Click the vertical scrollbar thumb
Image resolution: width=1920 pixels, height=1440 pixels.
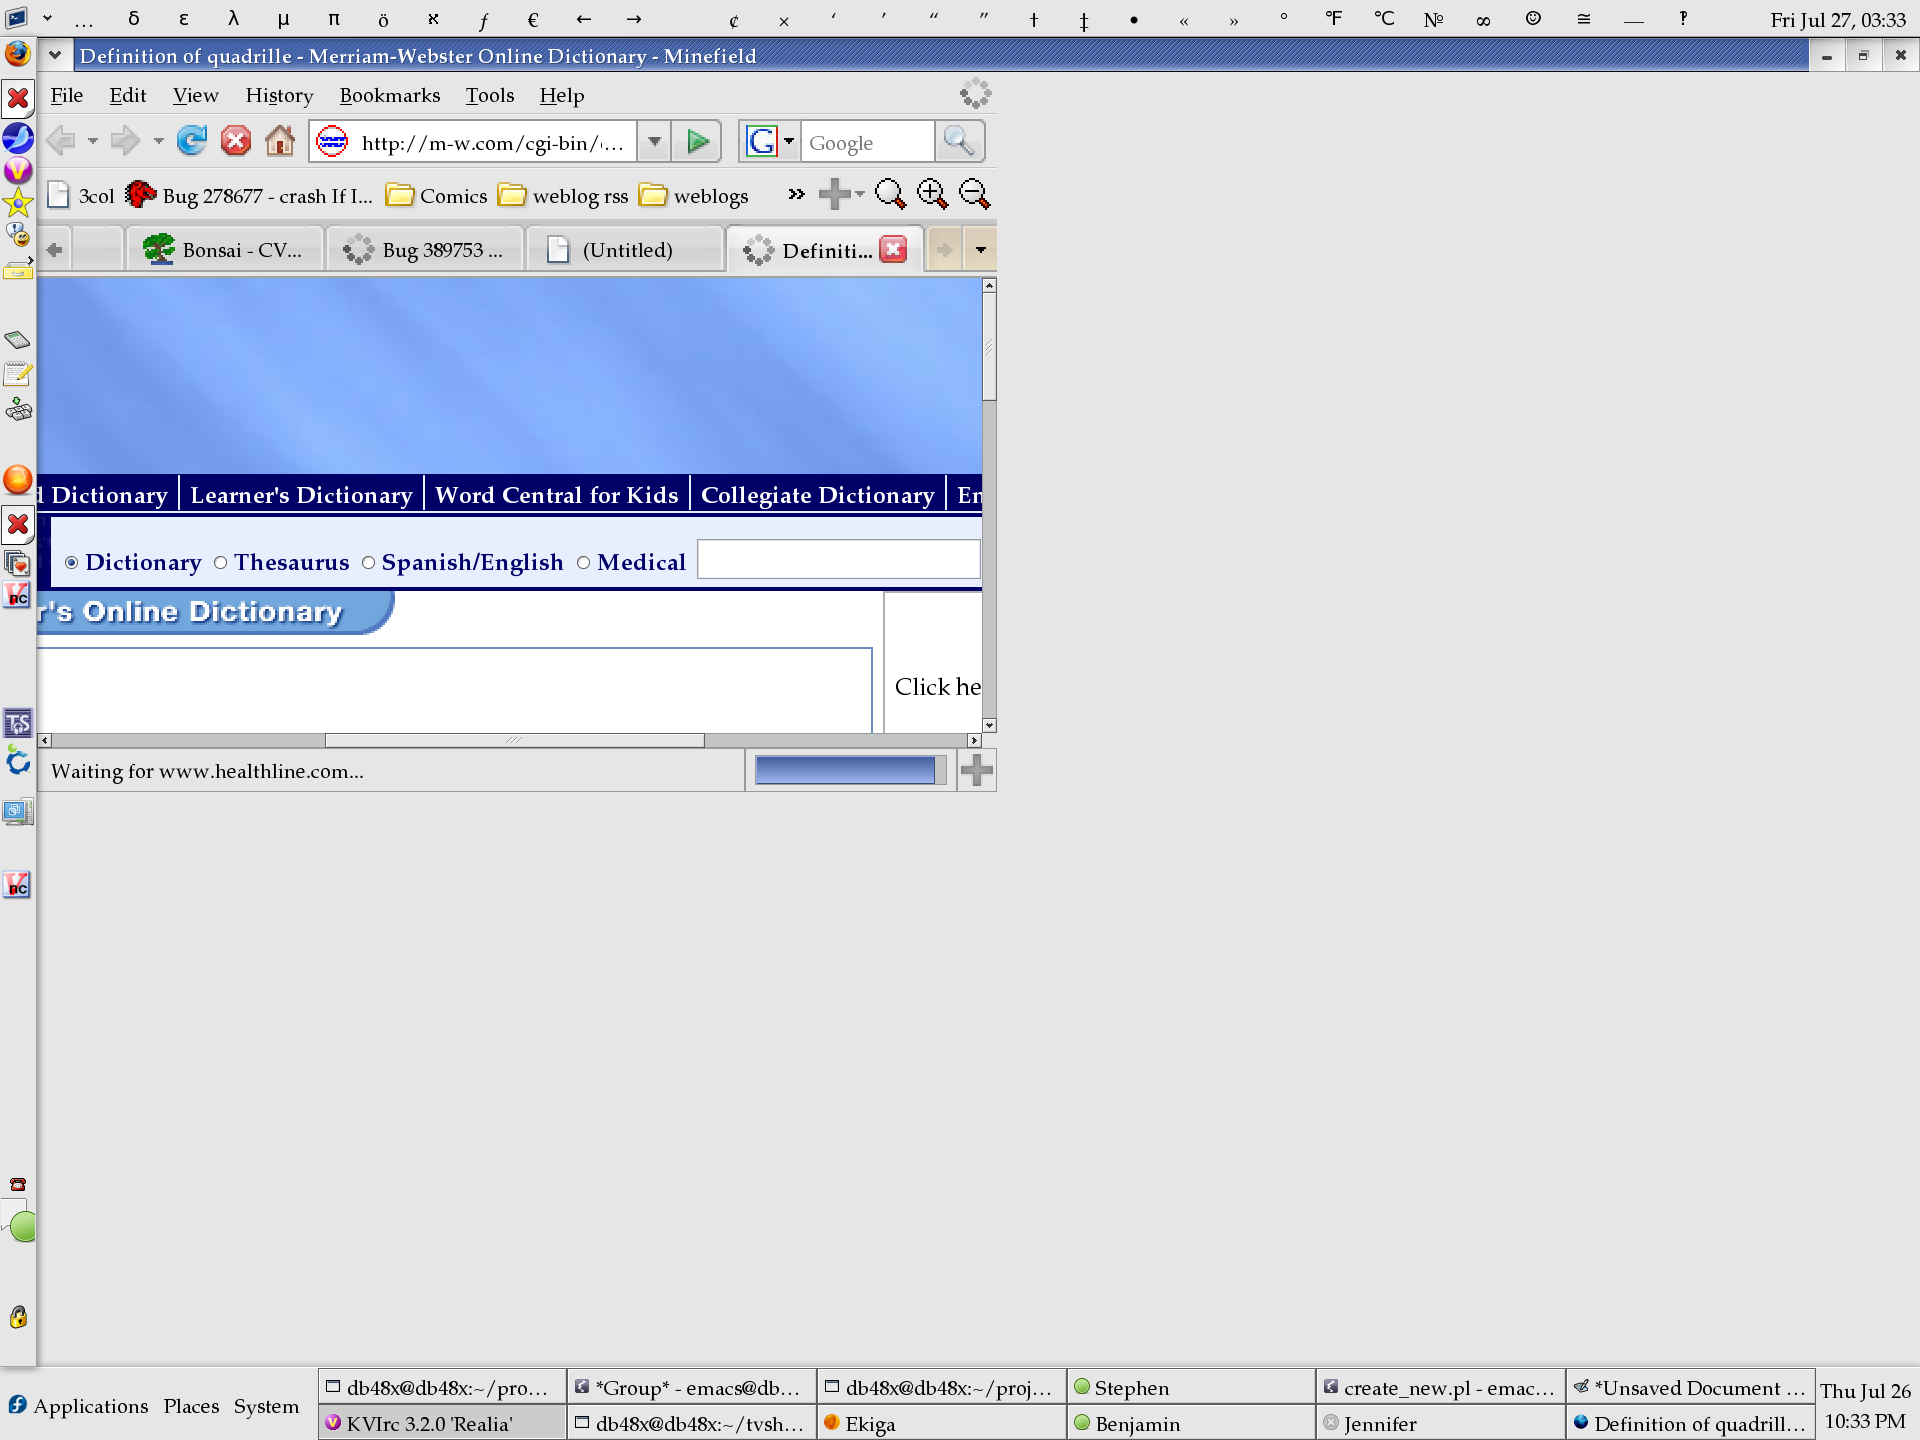(x=989, y=346)
